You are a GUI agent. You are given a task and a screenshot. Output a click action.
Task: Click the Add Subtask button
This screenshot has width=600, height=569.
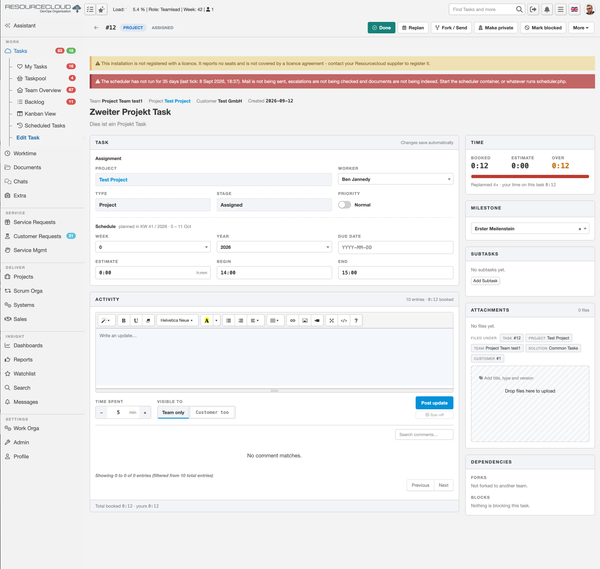(x=485, y=280)
